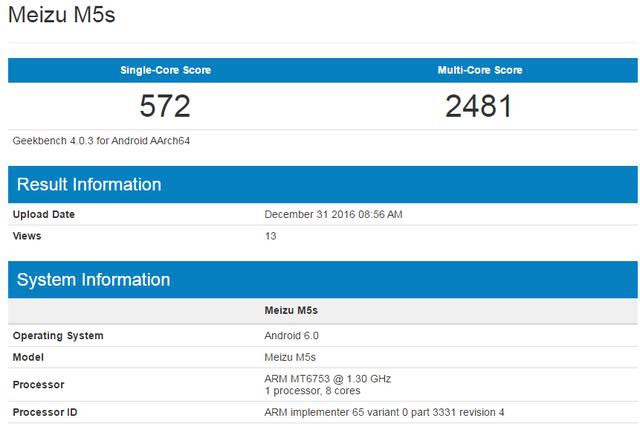The width and height of the screenshot is (640, 424).
Task: Click the bold Meizu M5s table column header
Action: [x=290, y=311]
